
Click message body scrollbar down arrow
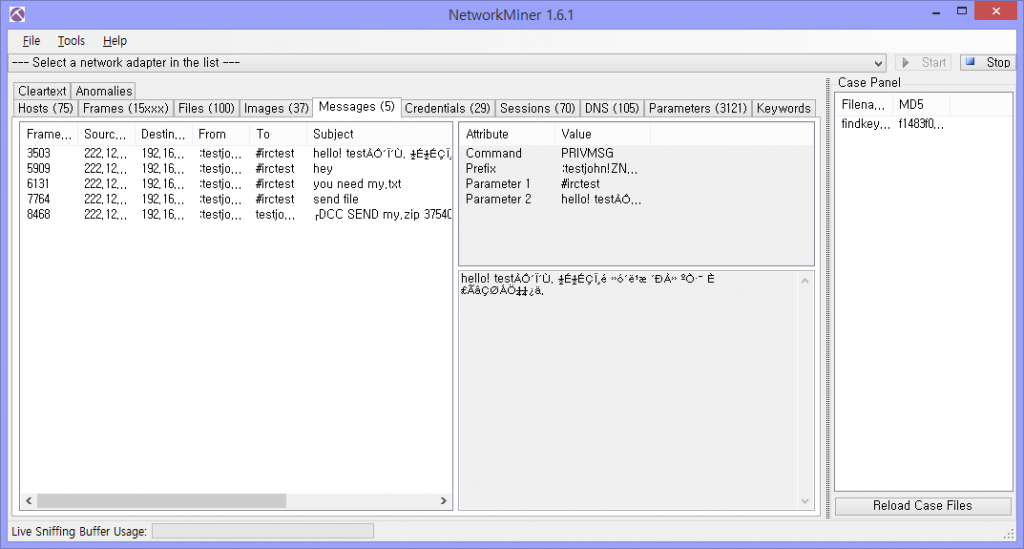[805, 501]
